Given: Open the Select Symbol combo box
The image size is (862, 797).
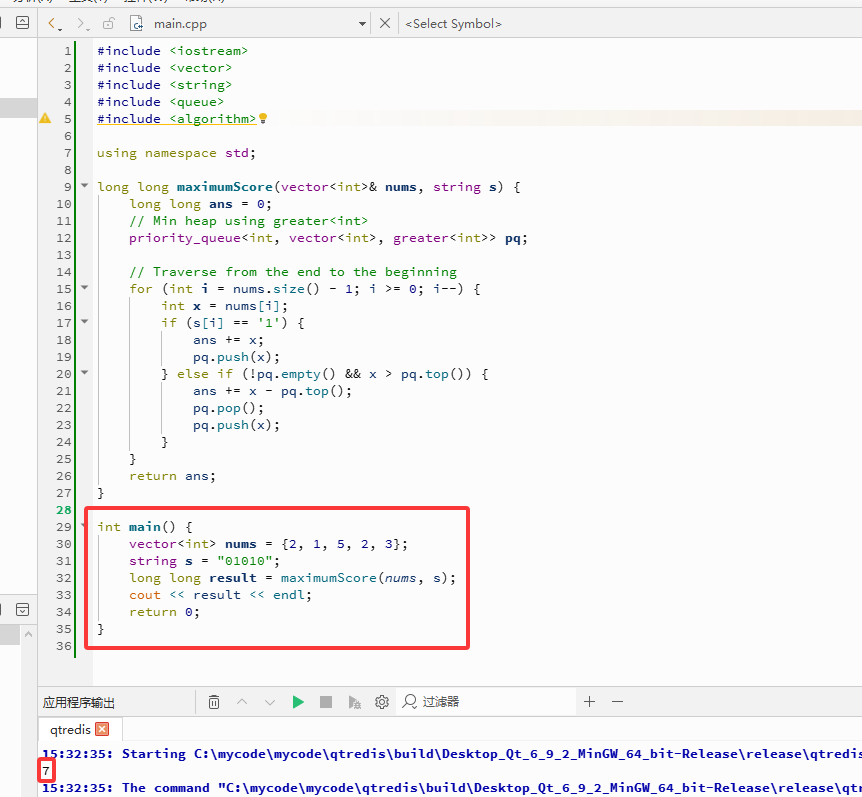Looking at the screenshot, I should click(453, 24).
